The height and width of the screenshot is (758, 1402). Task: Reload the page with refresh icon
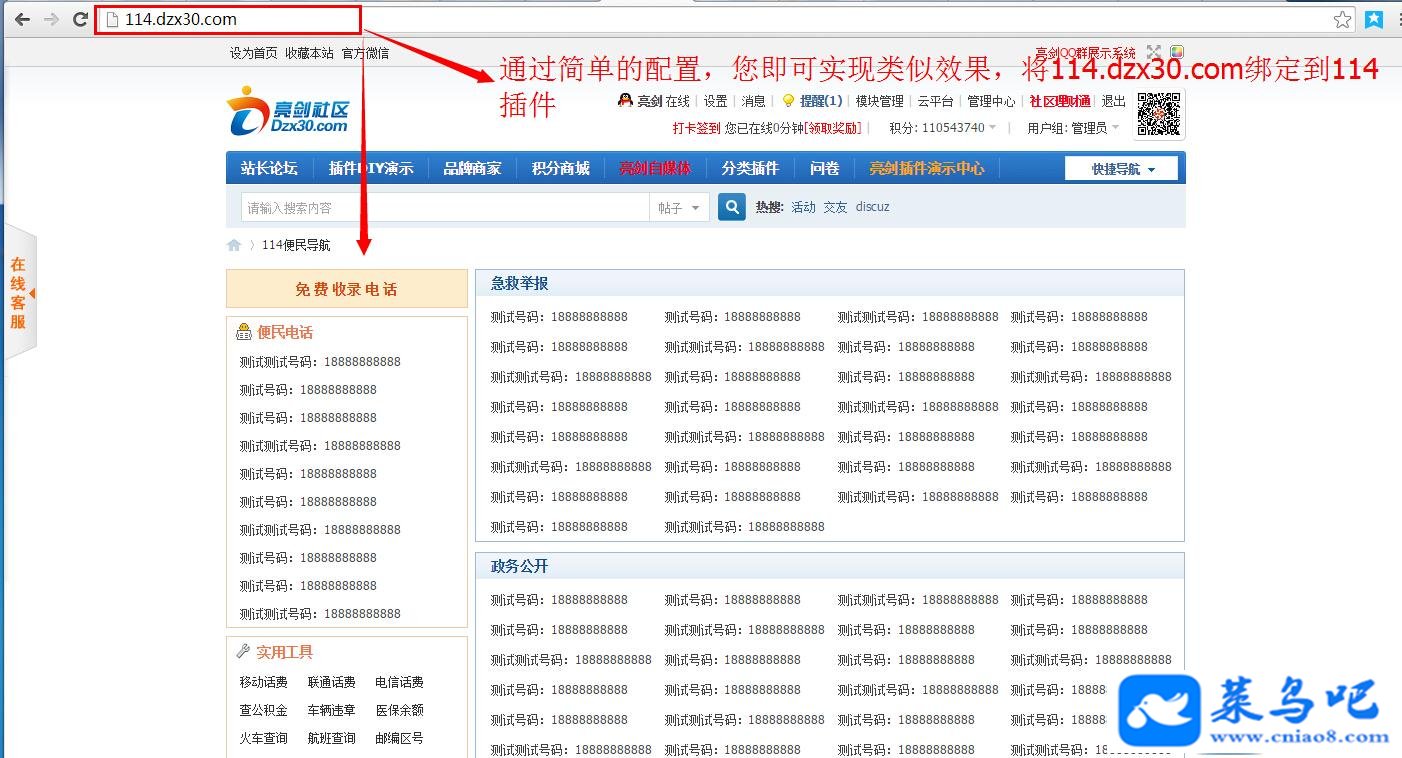[x=80, y=19]
